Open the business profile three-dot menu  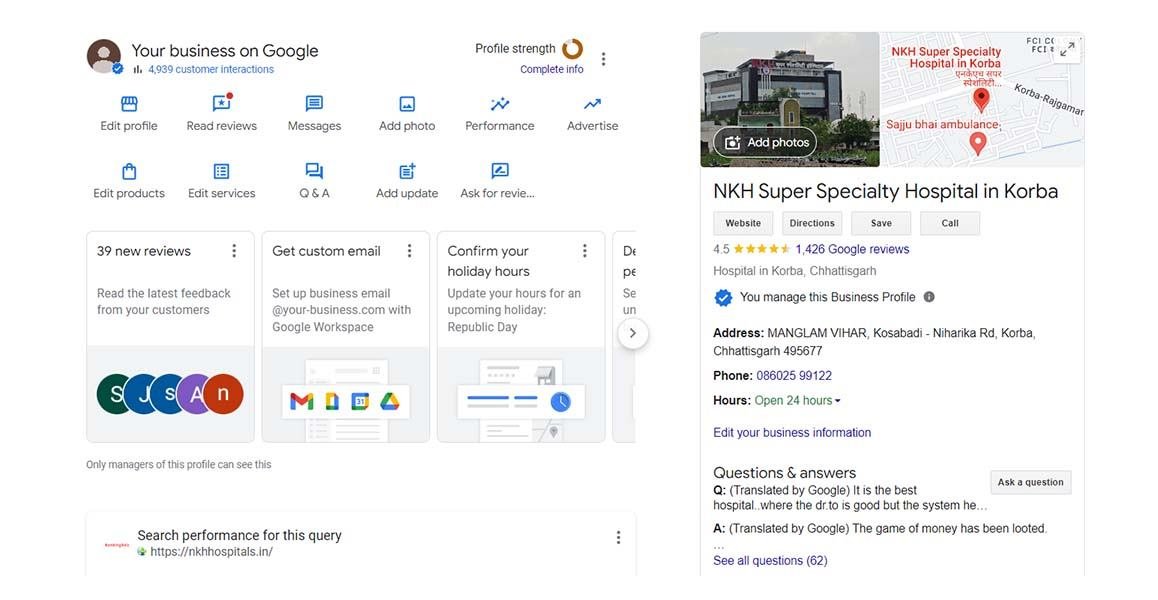pos(604,59)
